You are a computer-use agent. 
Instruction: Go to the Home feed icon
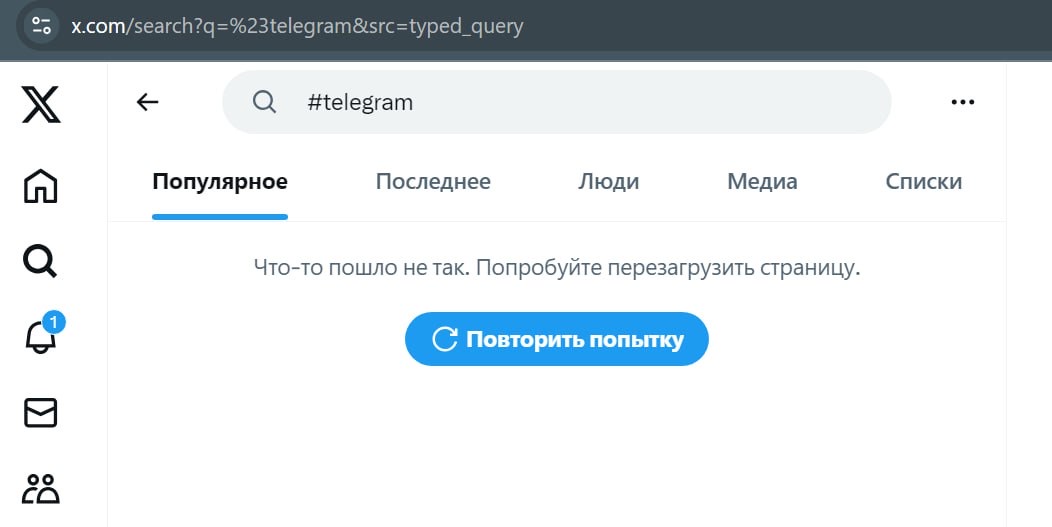point(41,186)
